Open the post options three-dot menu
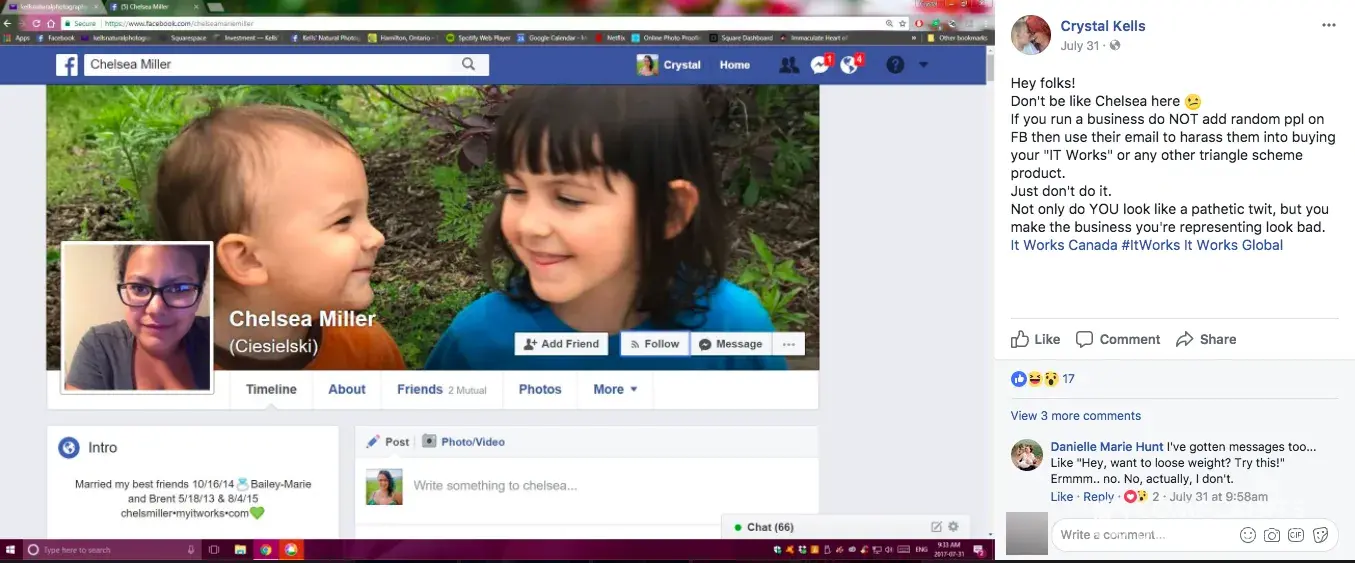The height and width of the screenshot is (563, 1355). (1328, 26)
